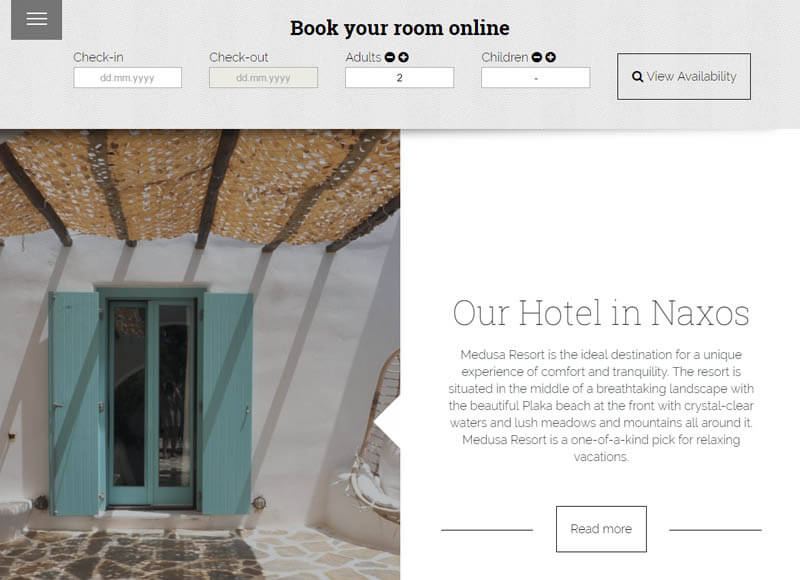Click the View Availability button text
This screenshot has width=800, height=580.
tap(691, 77)
